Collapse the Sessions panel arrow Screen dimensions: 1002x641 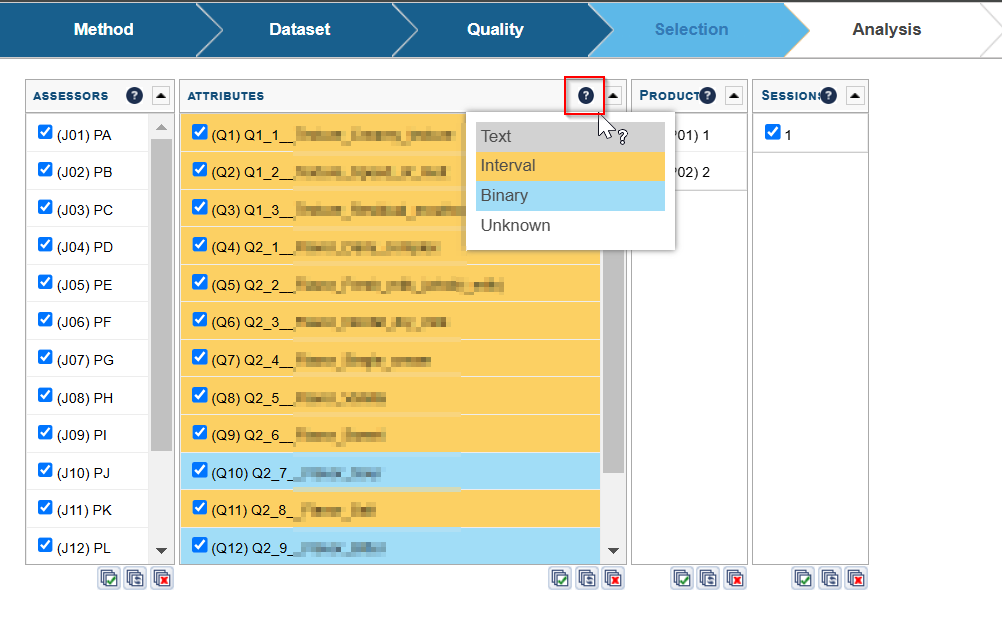click(x=855, y=96)
